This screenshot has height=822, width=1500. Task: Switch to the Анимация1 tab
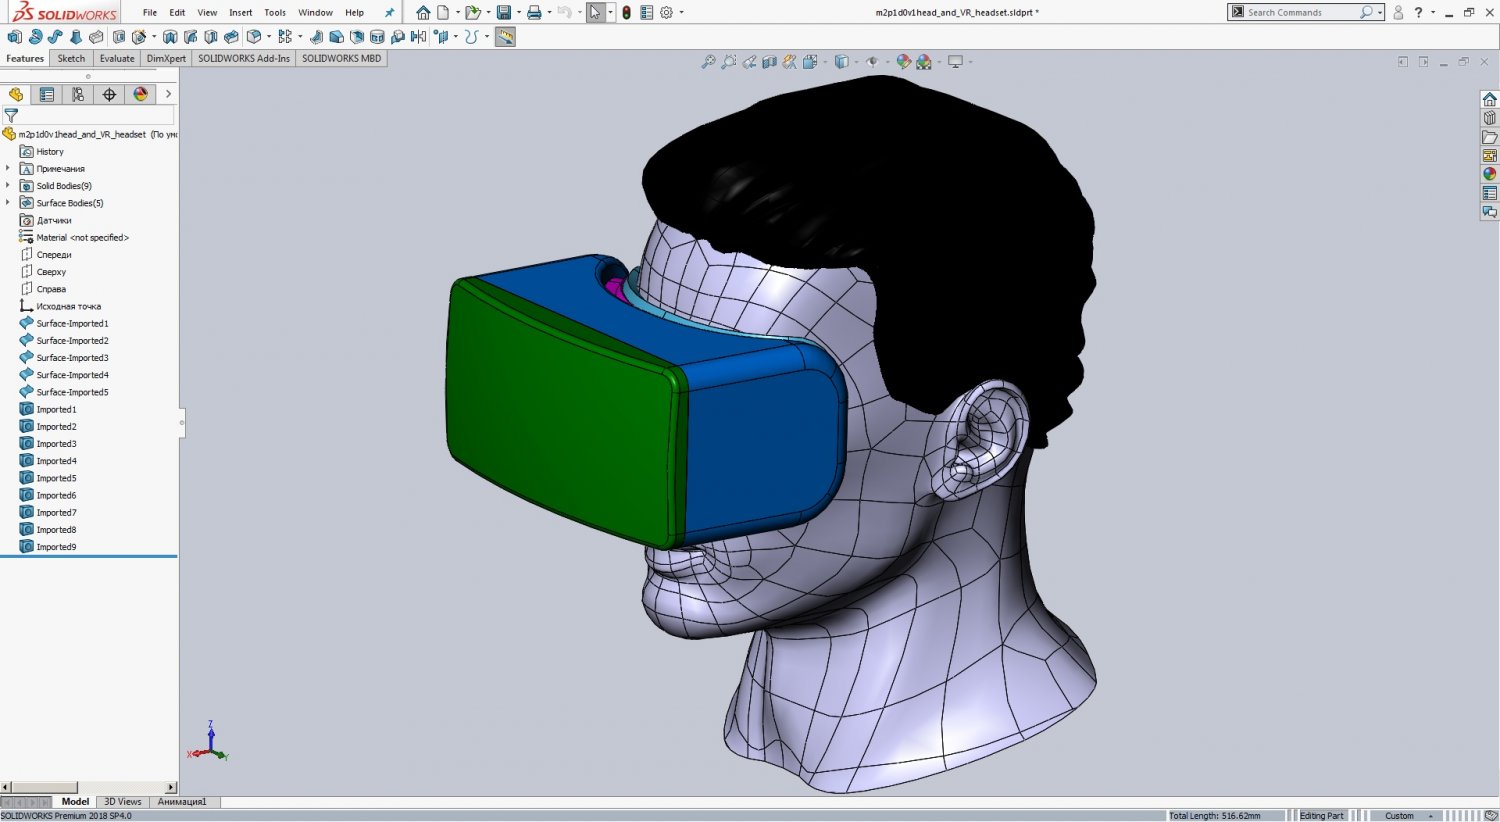[182, 801]
